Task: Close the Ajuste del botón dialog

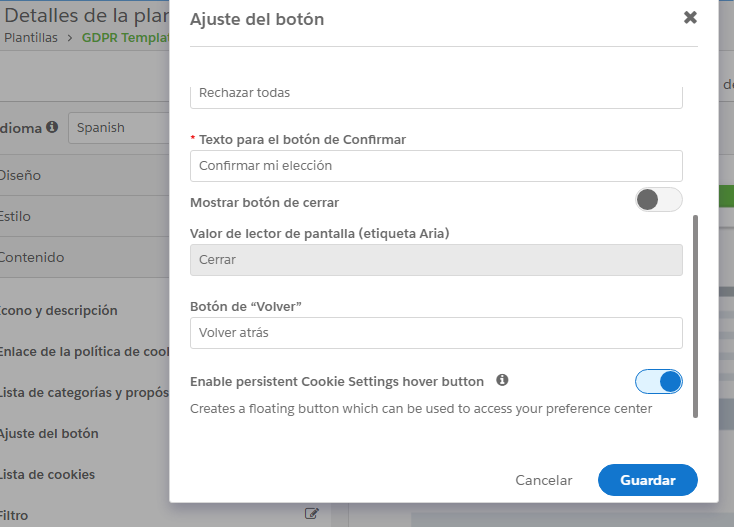Action: point(690,18)
